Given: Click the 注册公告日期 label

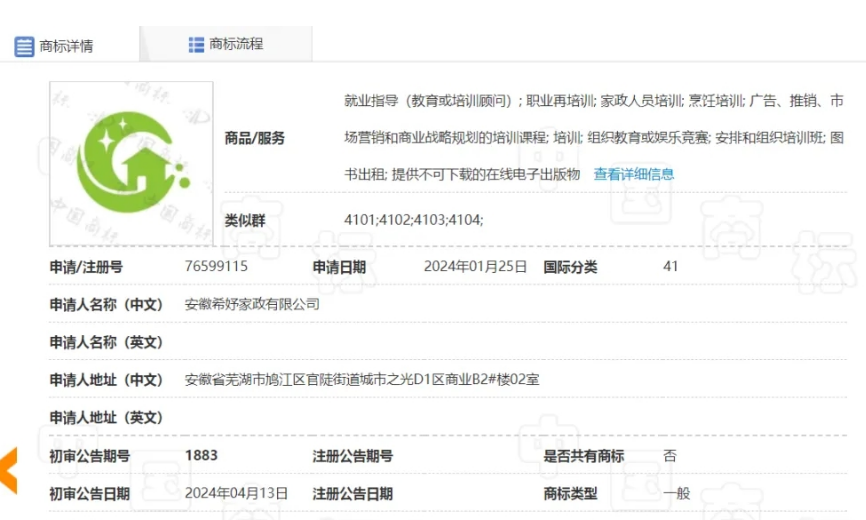Looking at the screenshot, I should 352,494.
